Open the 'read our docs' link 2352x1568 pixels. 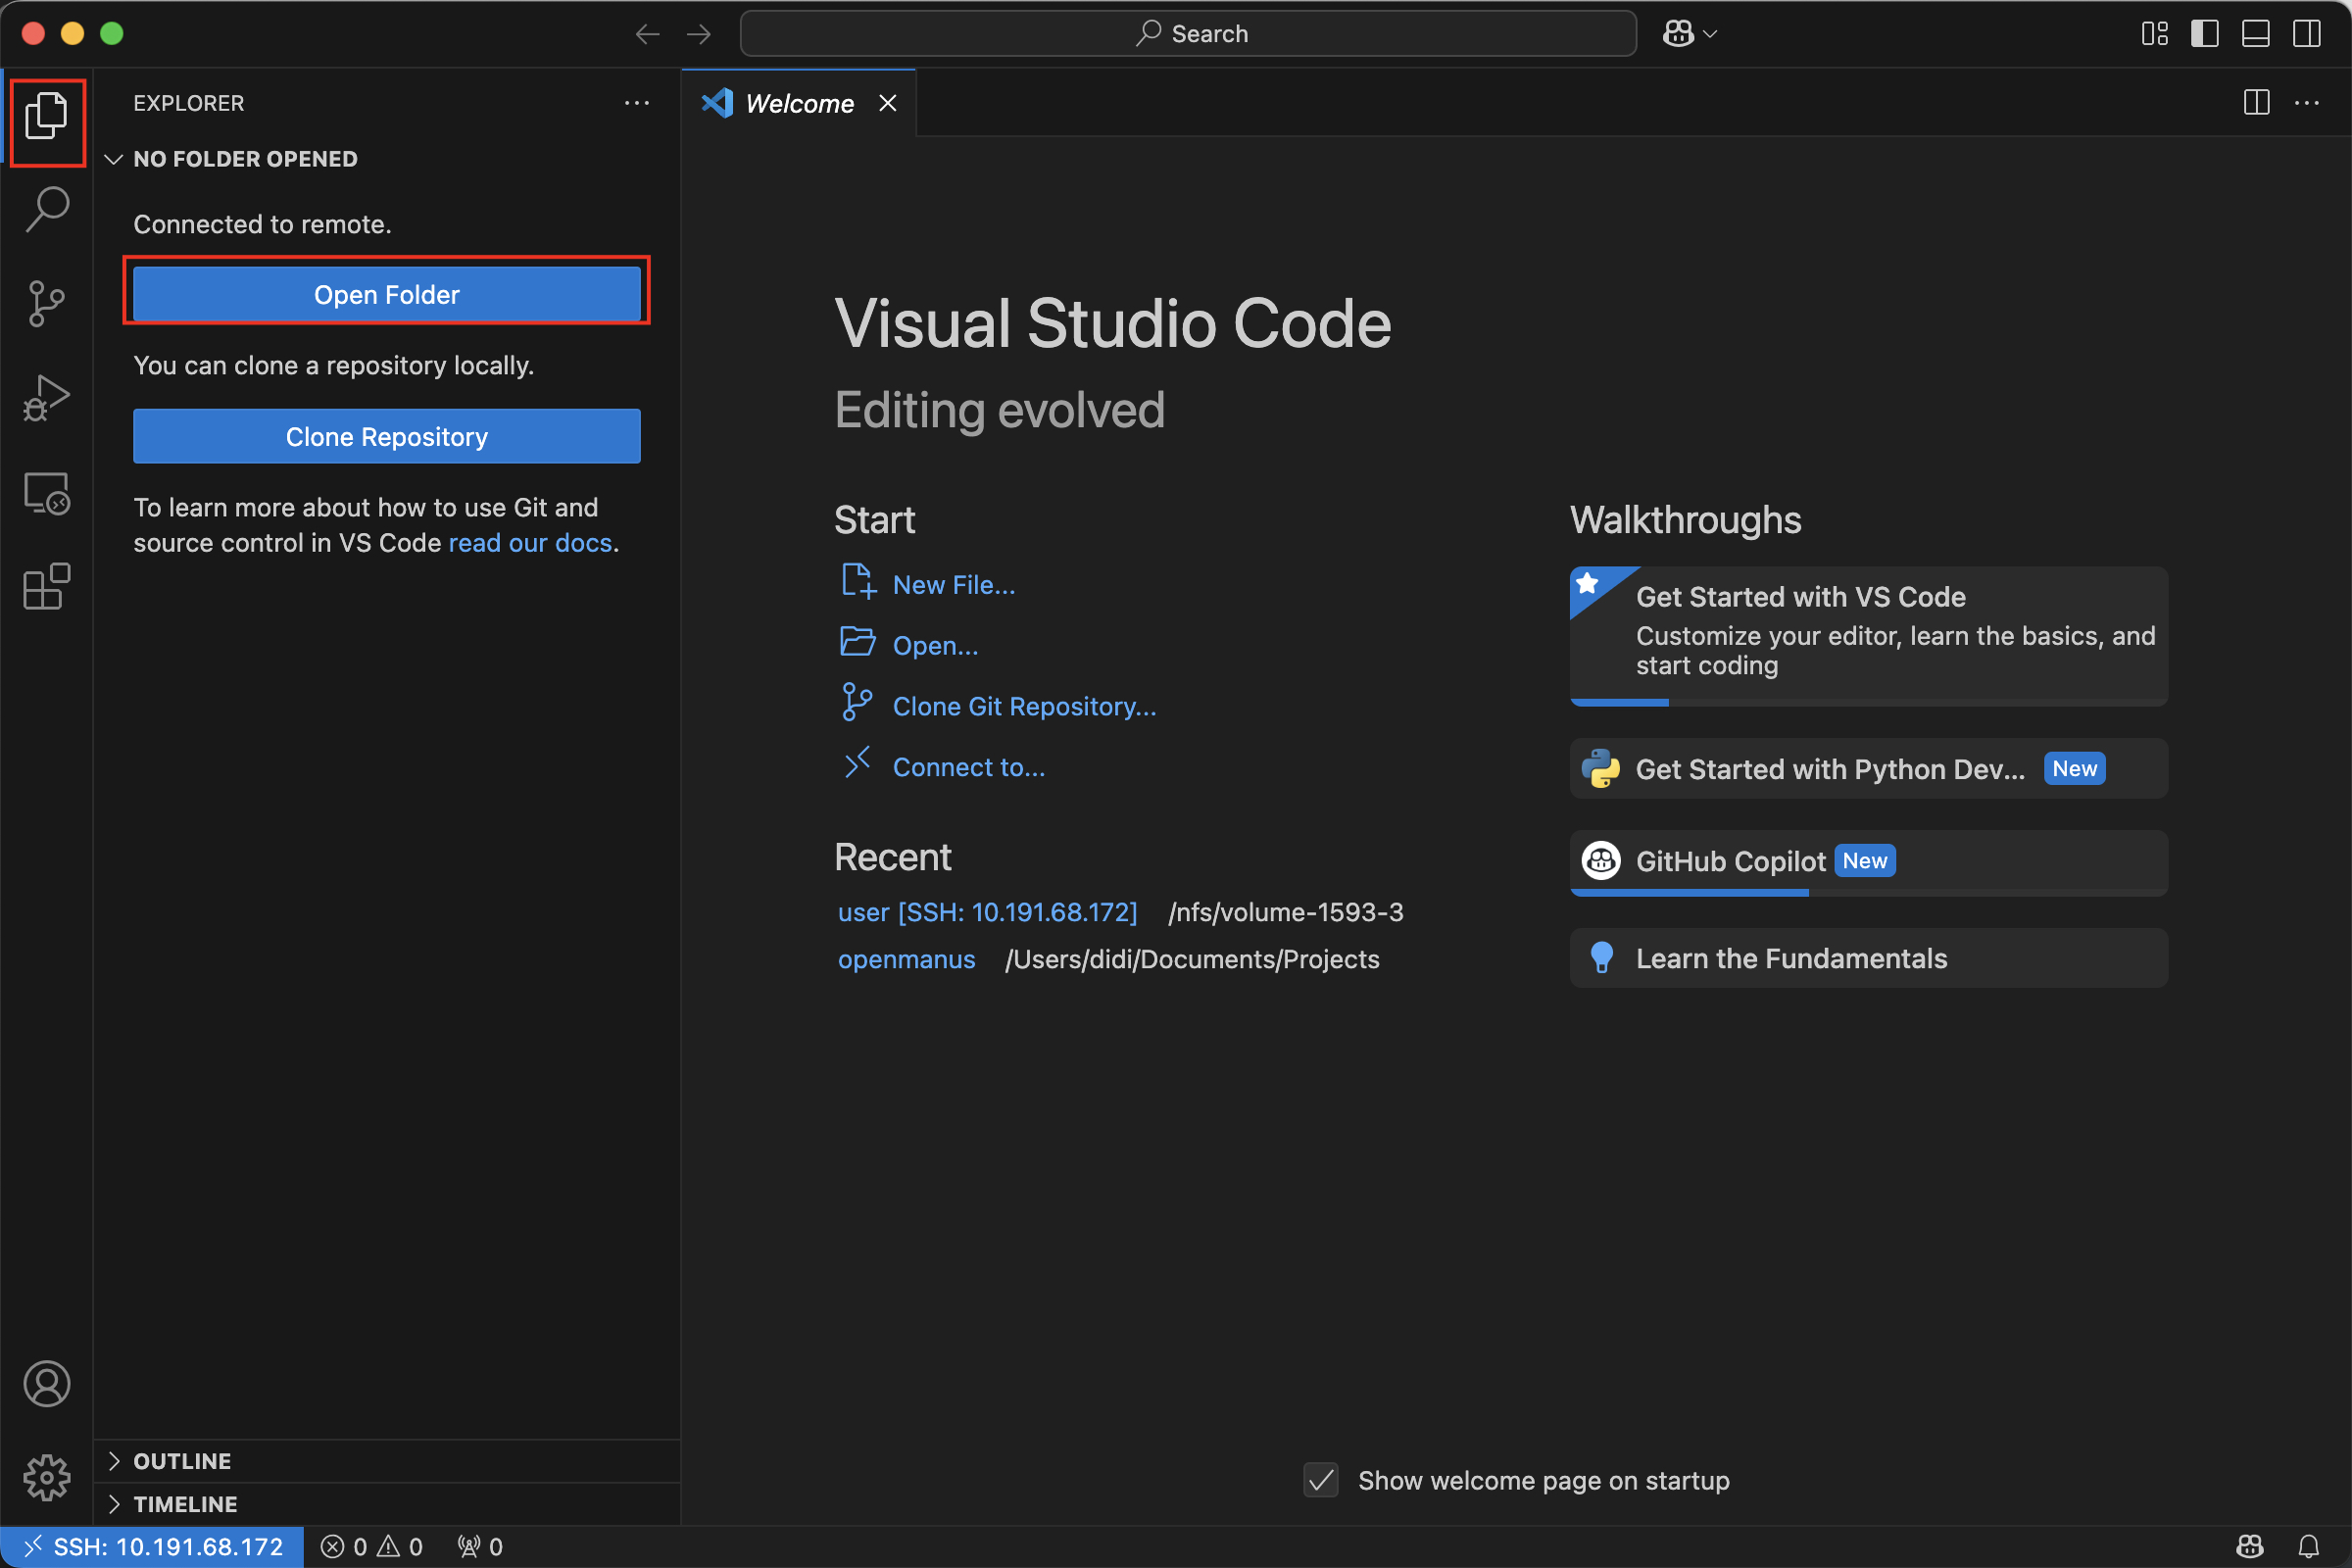point(530,543)
